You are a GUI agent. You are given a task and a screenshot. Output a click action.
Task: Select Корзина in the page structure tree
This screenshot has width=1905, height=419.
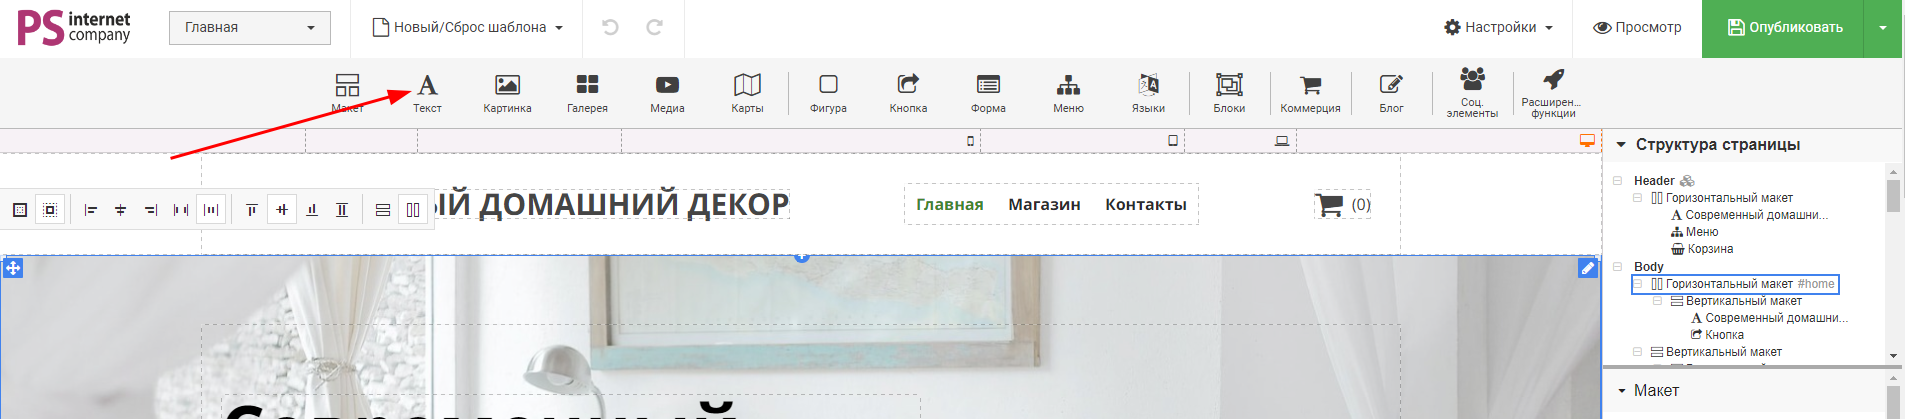[1709, 249]
